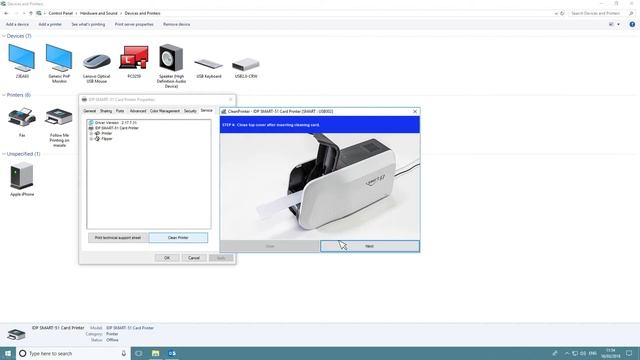Click See what's printing command
This screenshot has width=640, height=360.
pyautogui.click(x=89, y=24)
